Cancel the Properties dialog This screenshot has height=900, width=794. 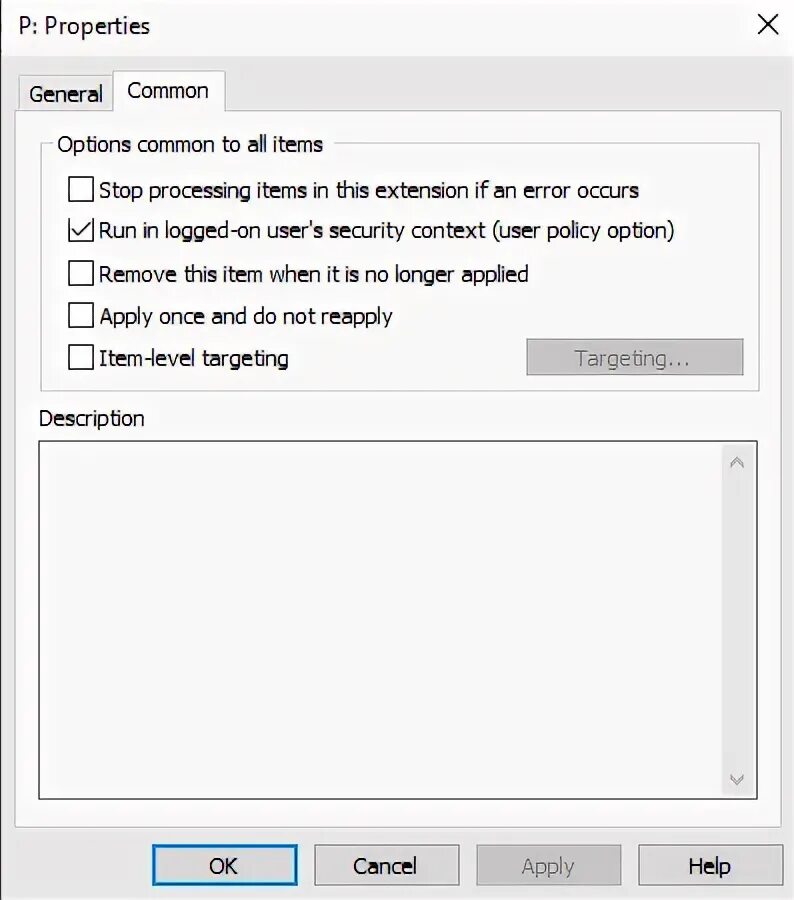click(386, 866)
